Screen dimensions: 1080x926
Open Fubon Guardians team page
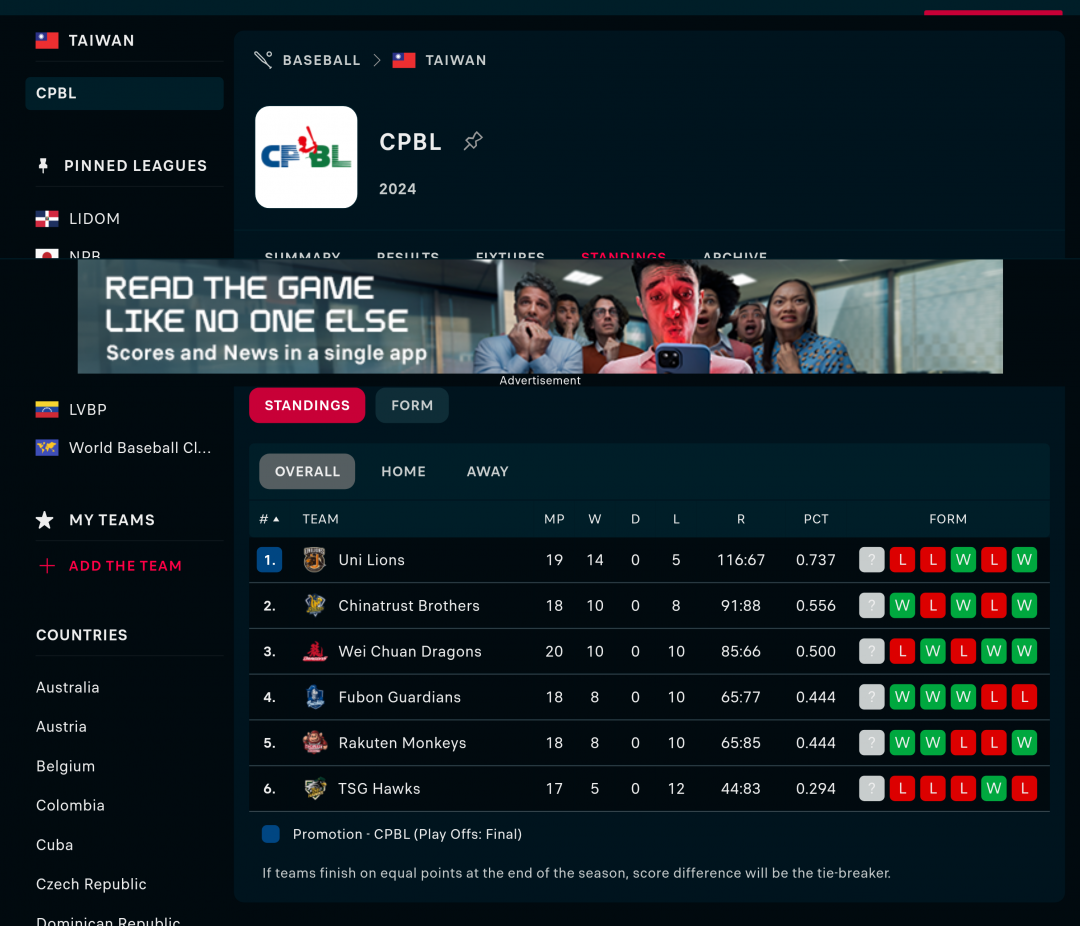click(x=399, y=697)
